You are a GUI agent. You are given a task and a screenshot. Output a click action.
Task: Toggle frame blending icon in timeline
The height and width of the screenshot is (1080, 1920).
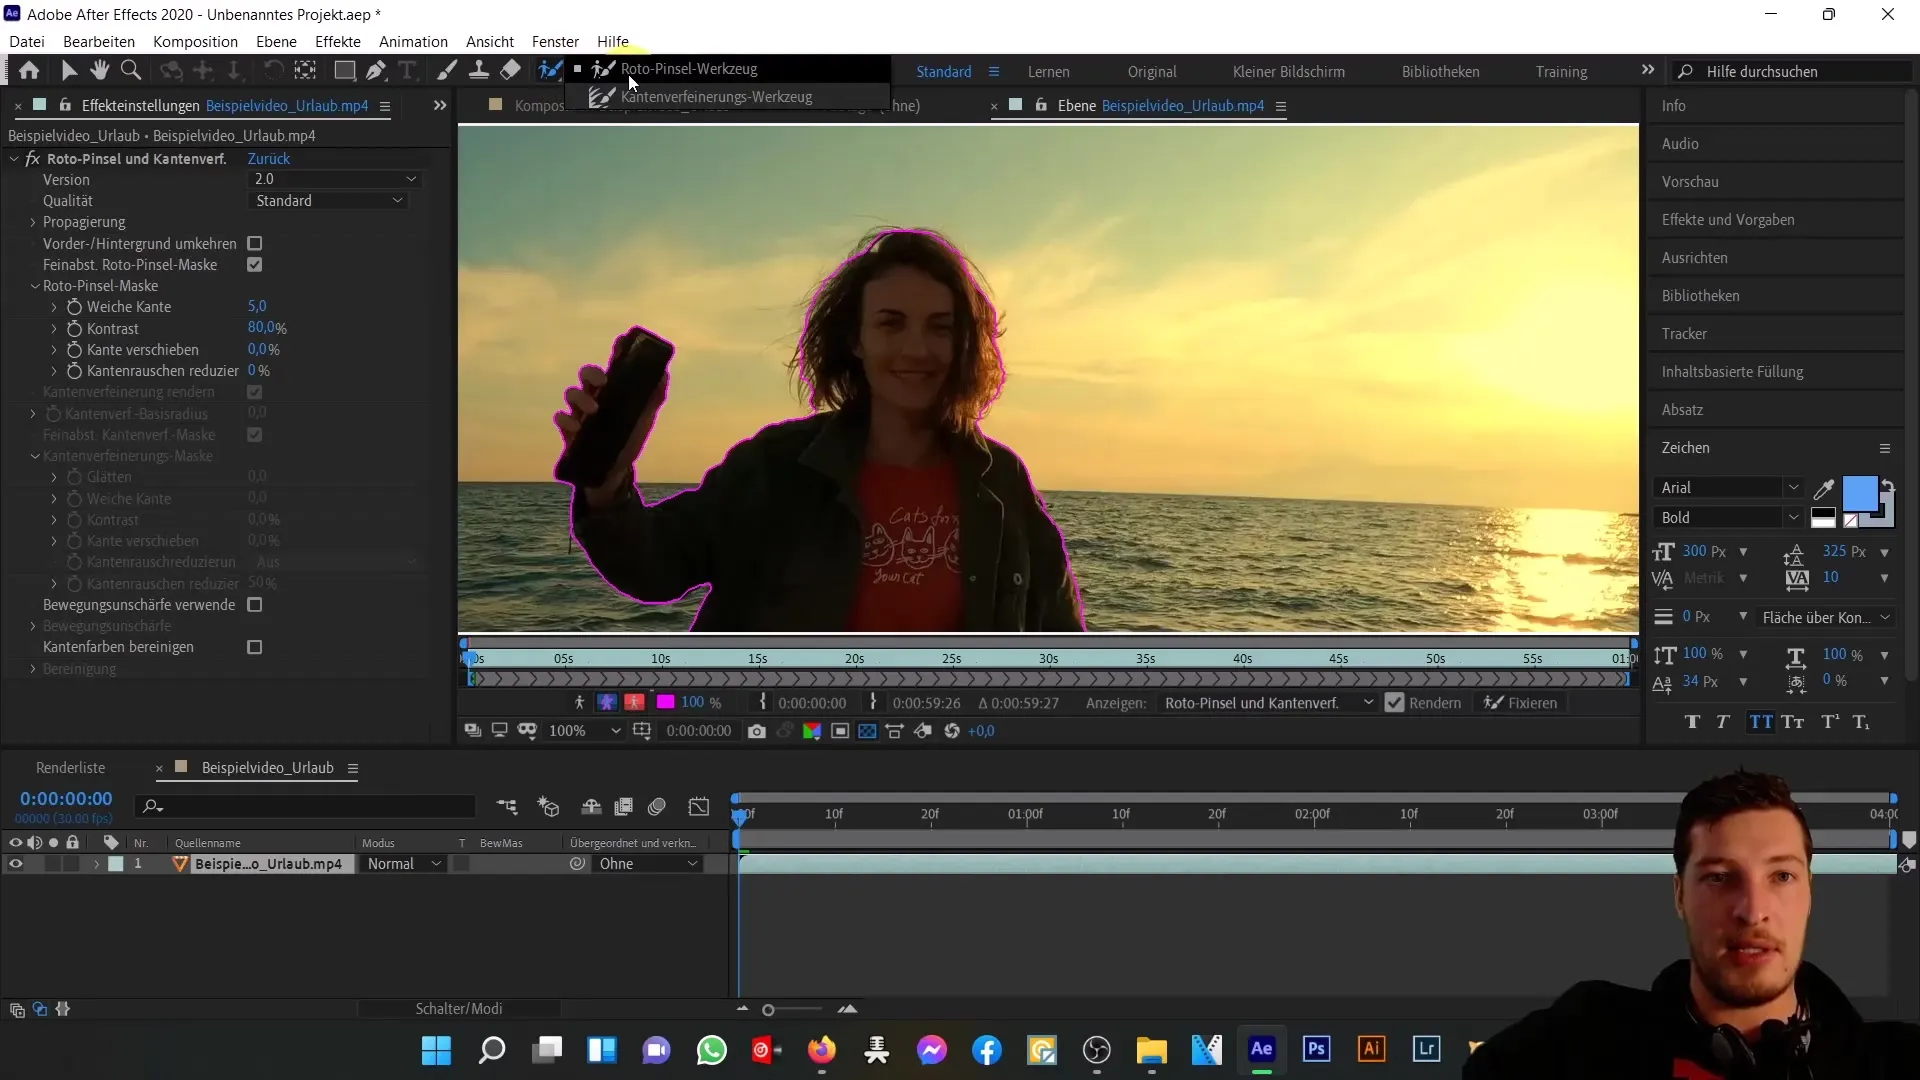point(624,807)
